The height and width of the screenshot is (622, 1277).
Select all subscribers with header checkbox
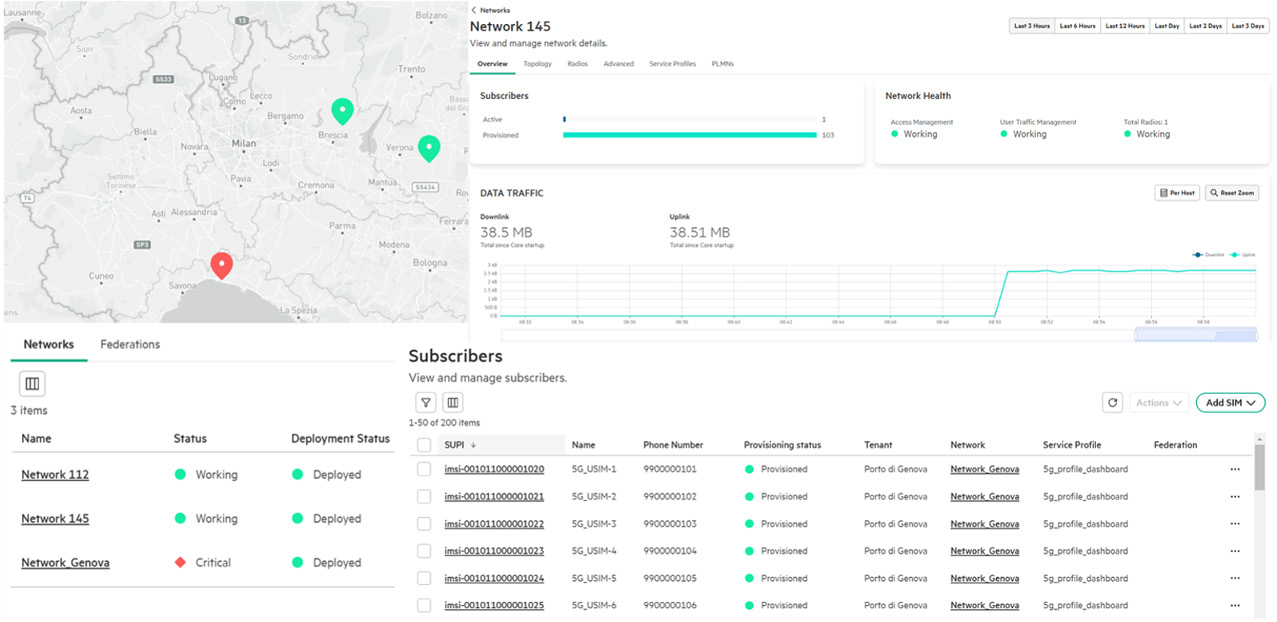[424, 445]
